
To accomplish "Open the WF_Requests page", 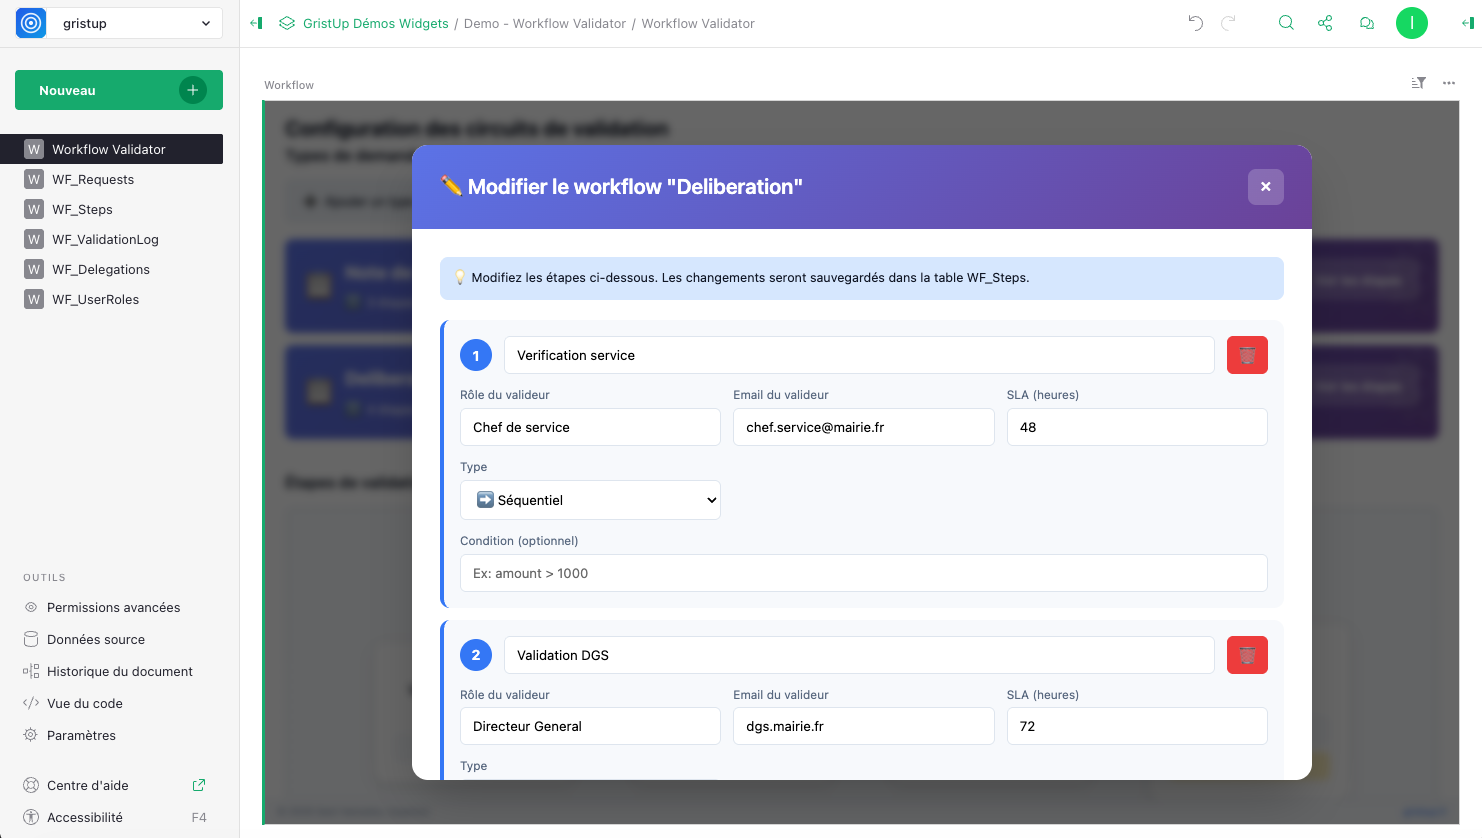I will (93, 179).
